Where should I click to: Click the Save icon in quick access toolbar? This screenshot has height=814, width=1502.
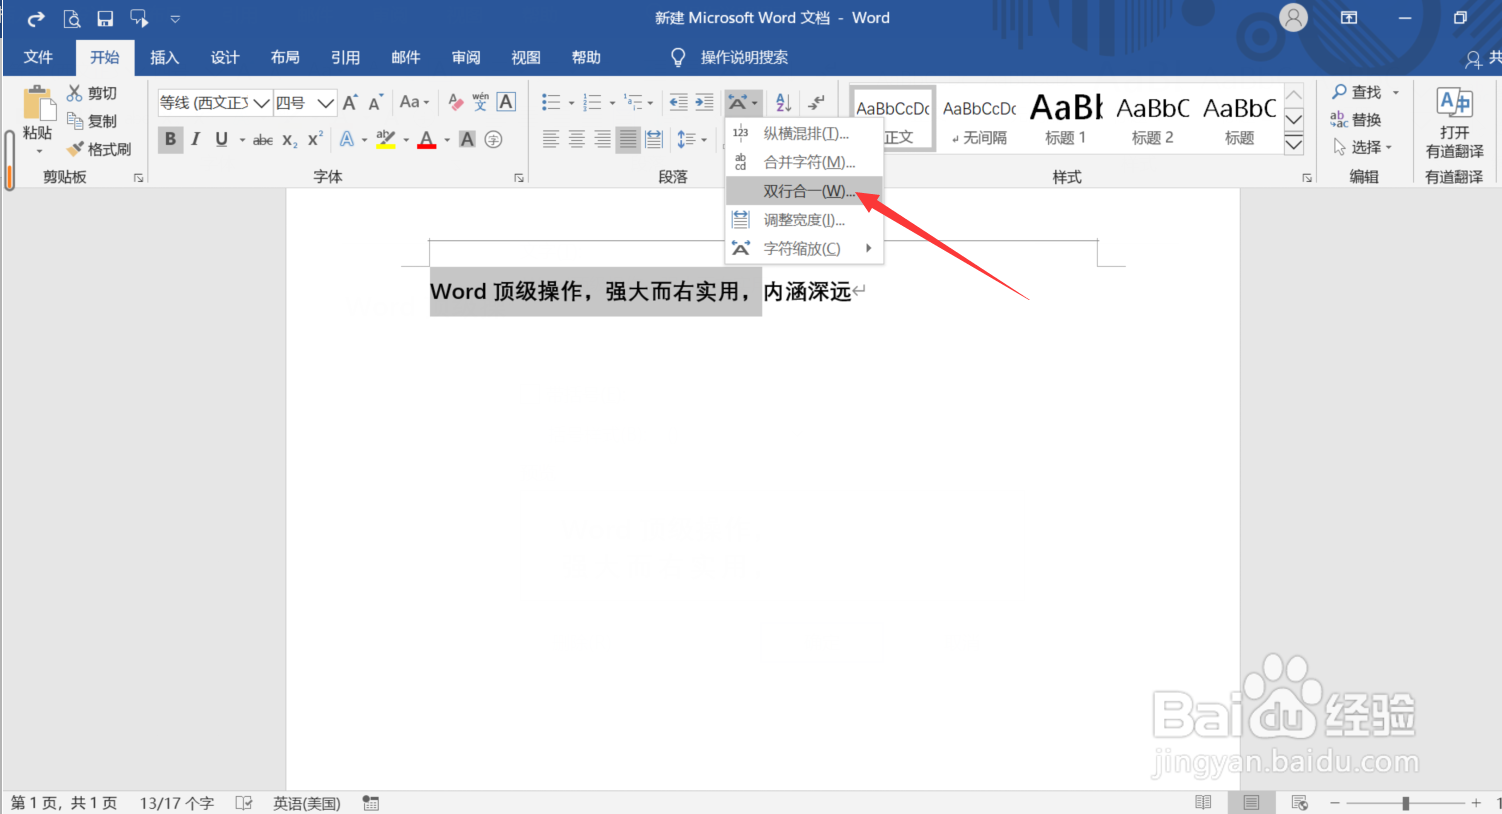click(105, 19)
